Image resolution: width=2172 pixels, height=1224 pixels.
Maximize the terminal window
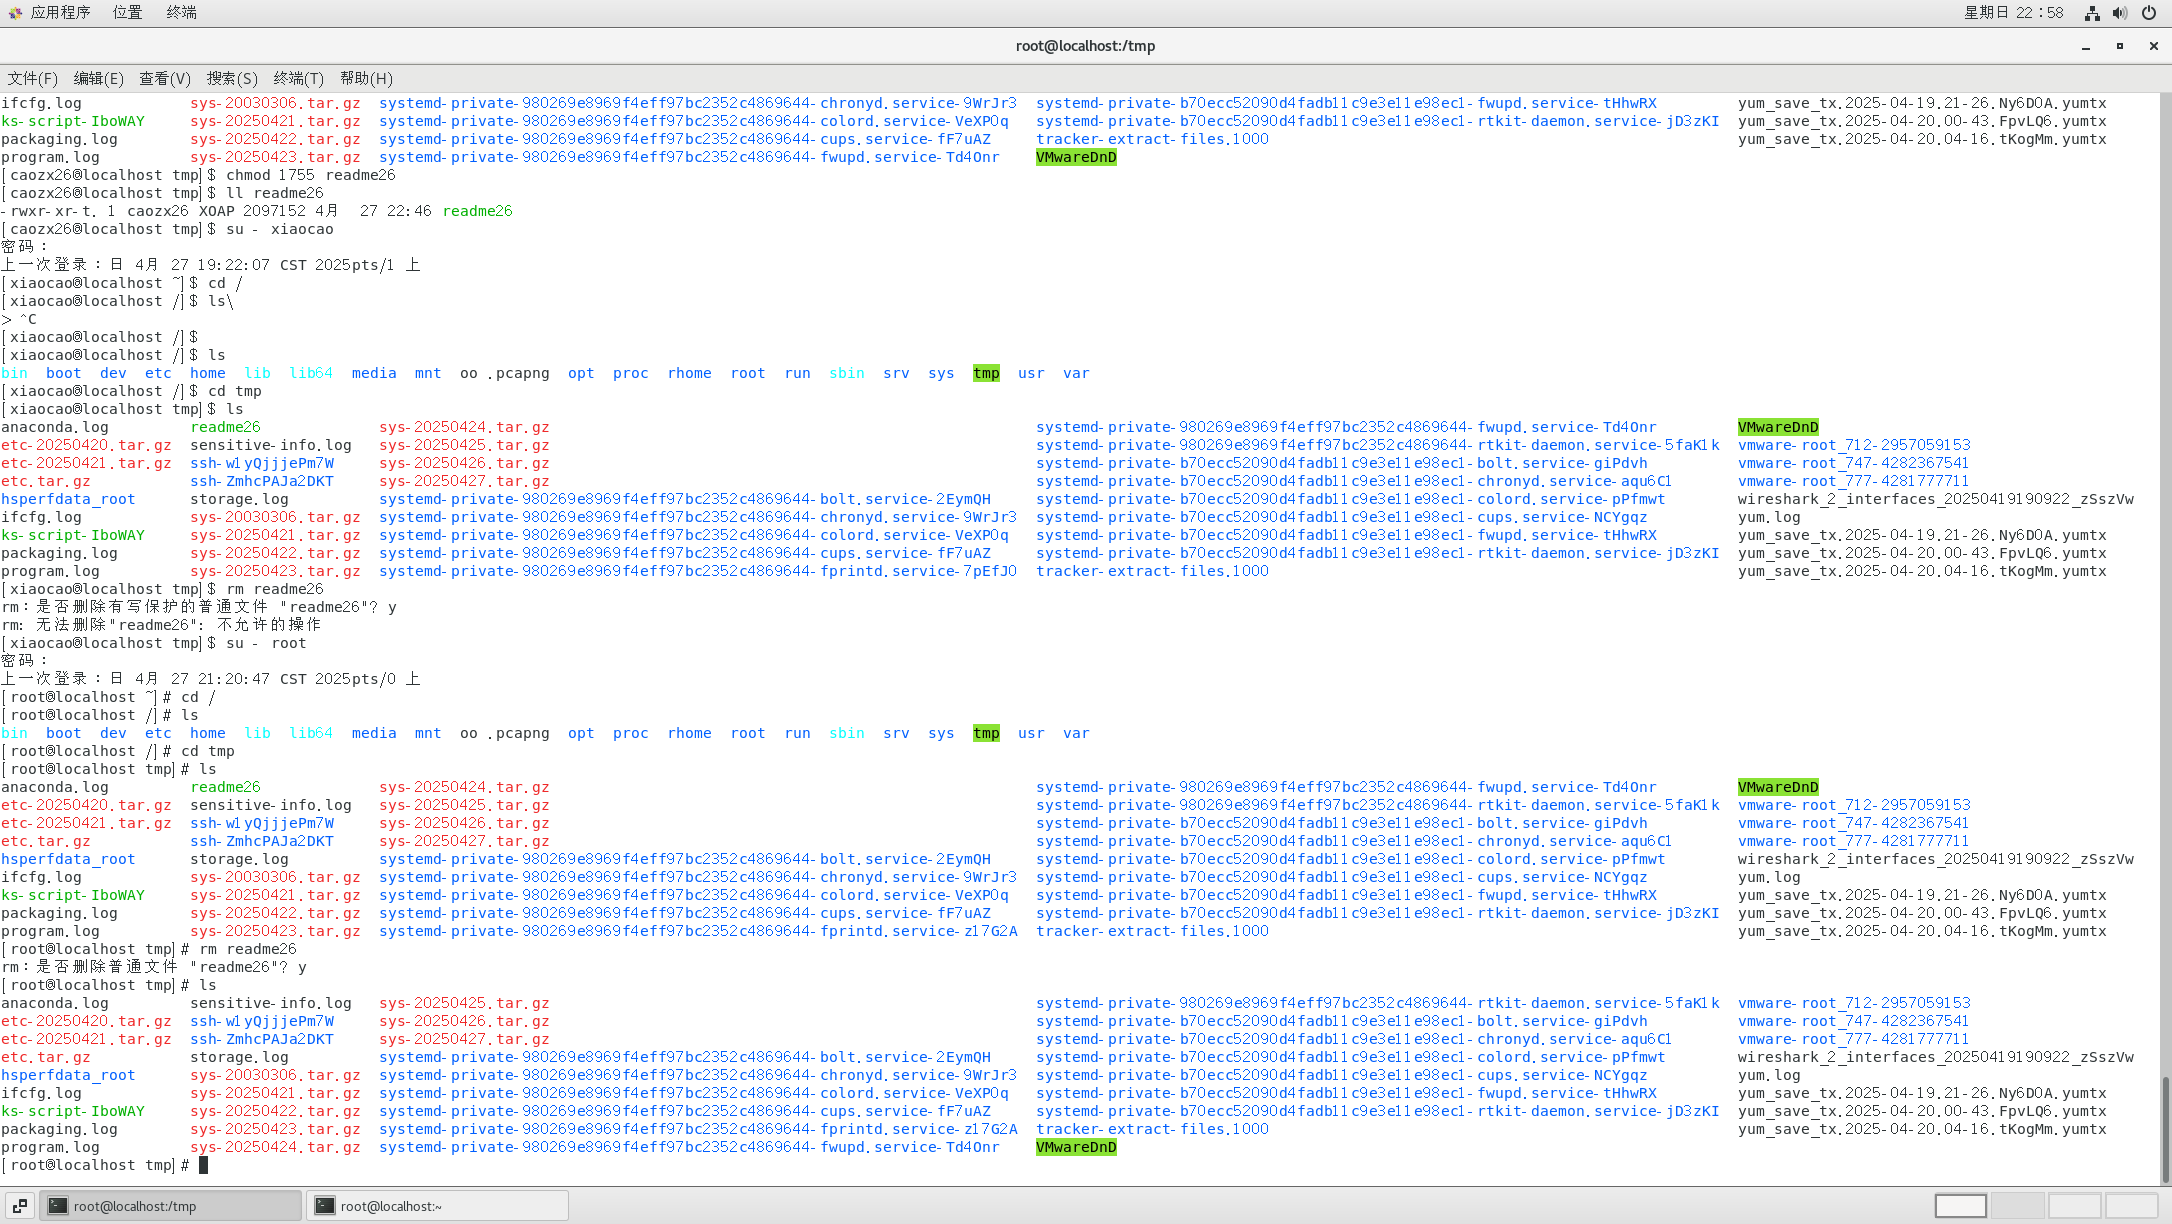coord(2119,46)
